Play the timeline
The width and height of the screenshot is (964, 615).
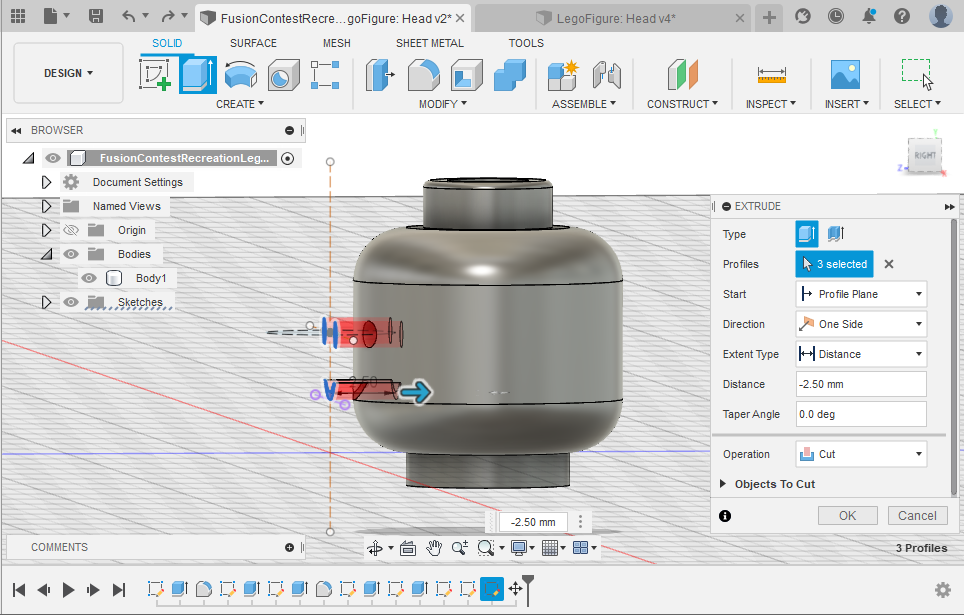[x=68, y=590]
